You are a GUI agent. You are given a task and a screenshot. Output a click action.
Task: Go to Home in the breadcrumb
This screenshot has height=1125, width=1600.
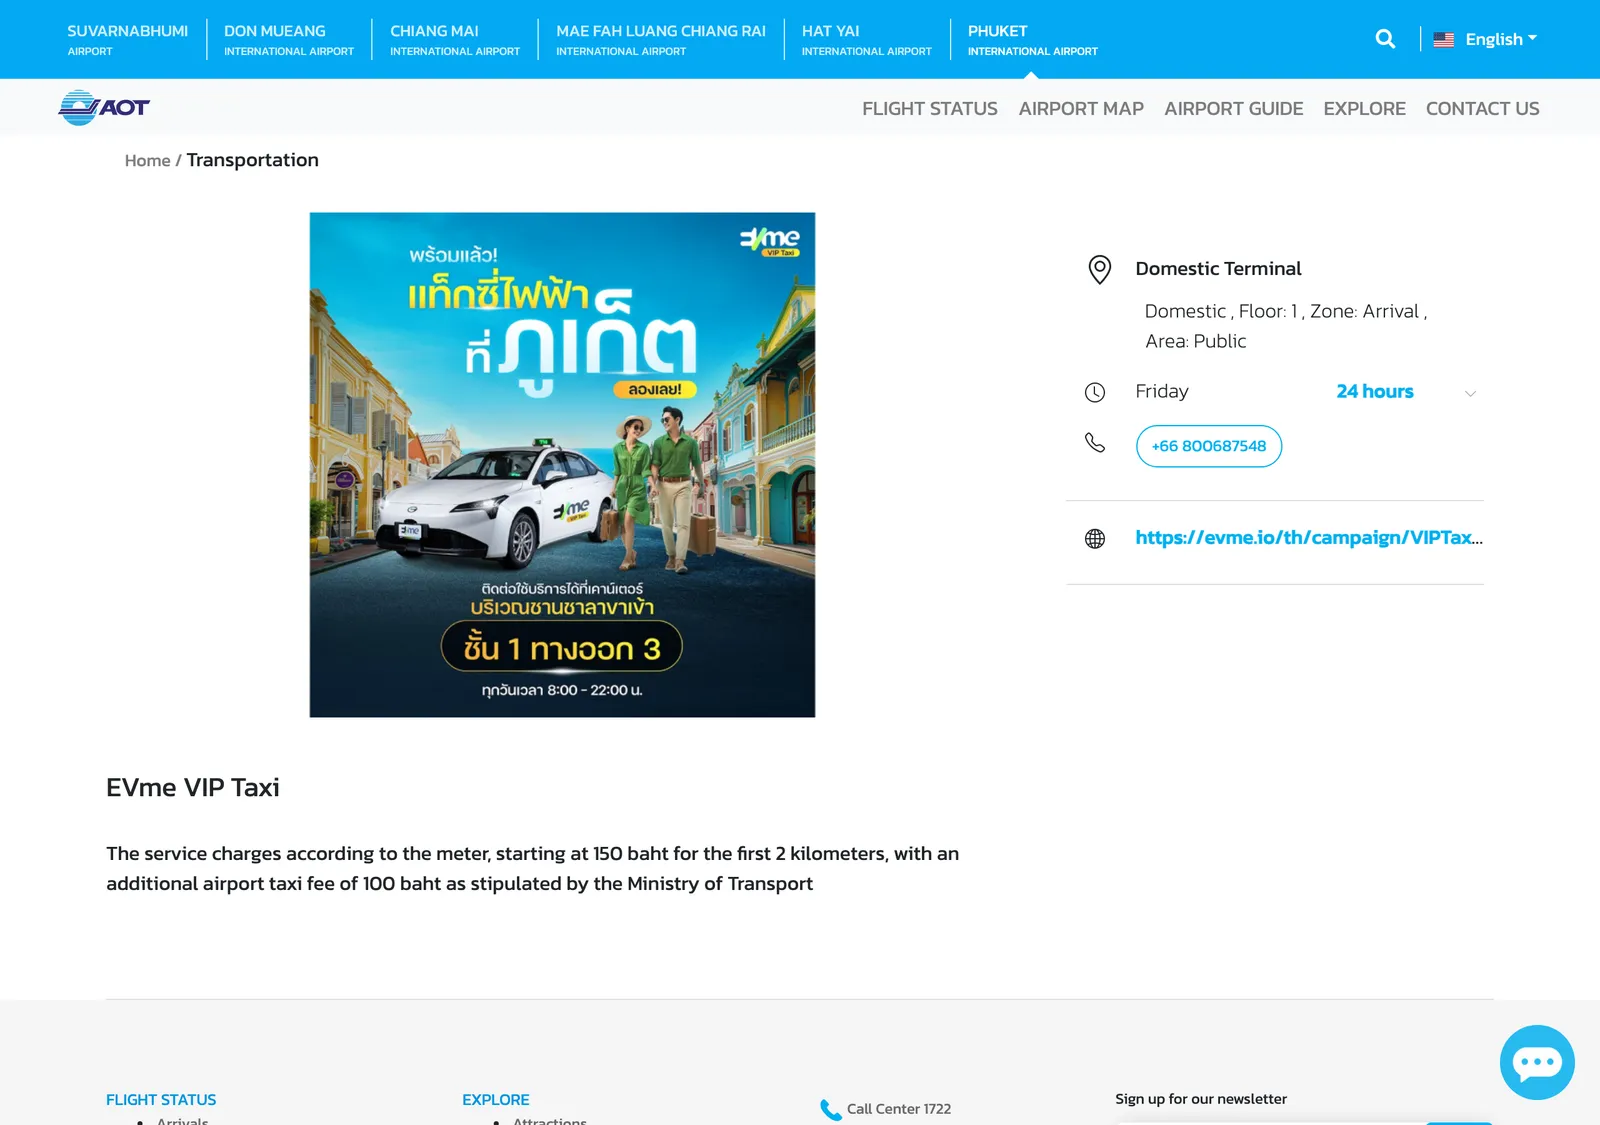pos(147,160)
